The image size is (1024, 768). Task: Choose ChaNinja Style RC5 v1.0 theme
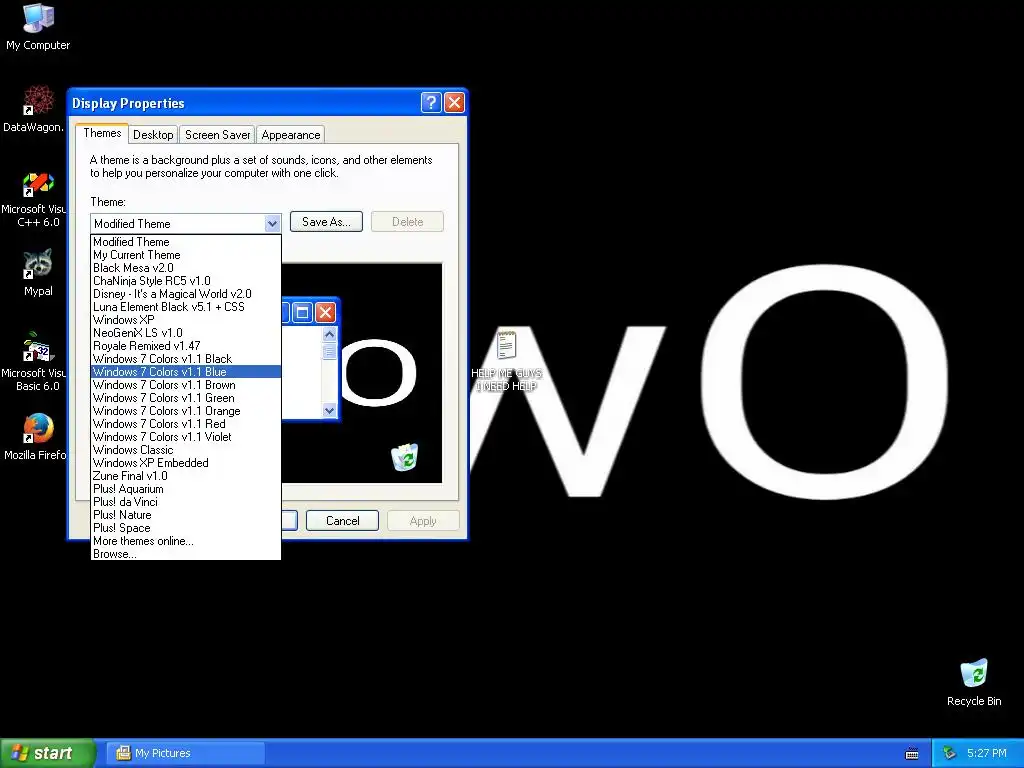(185, 281)
